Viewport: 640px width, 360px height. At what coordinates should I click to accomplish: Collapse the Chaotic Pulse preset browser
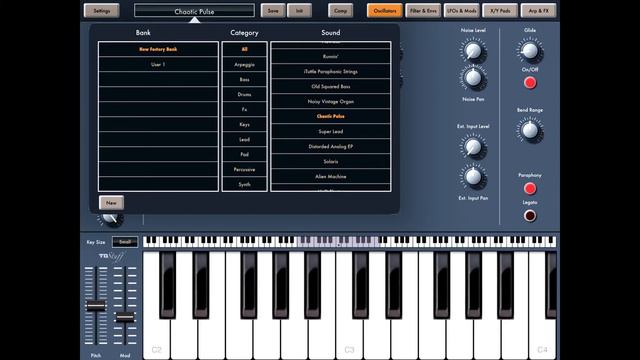click(194, 11)
